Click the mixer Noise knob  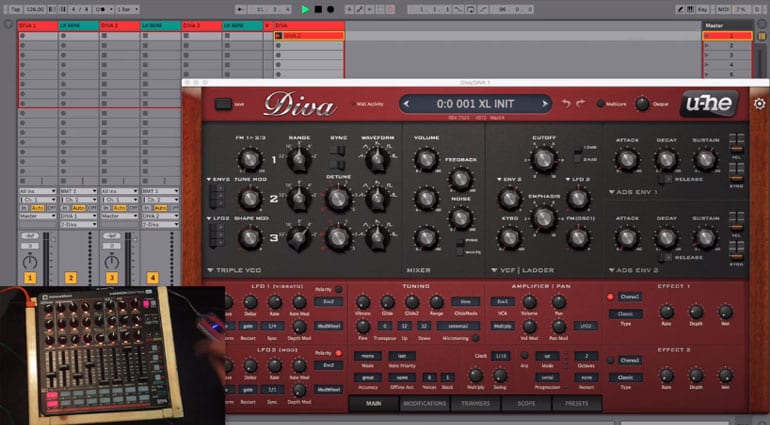tap(461, 218)
